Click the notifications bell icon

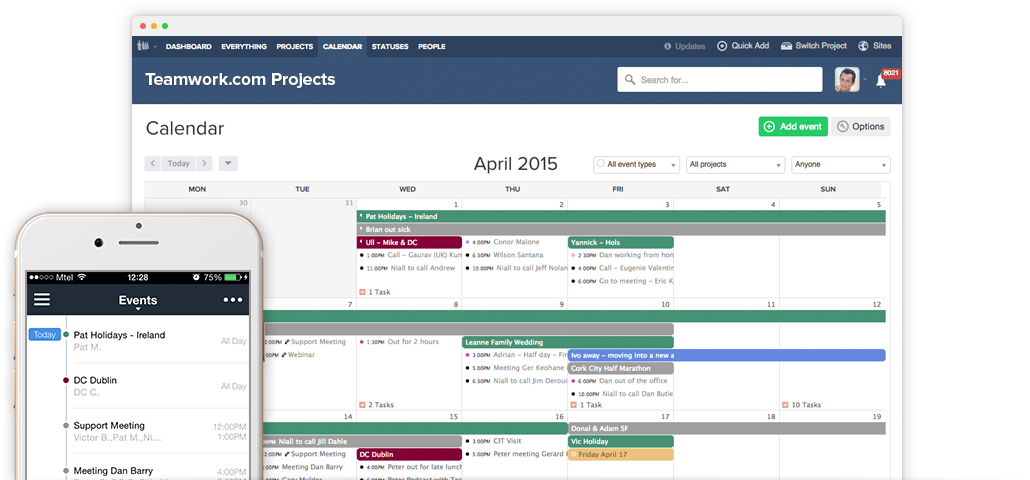point(881,80)
